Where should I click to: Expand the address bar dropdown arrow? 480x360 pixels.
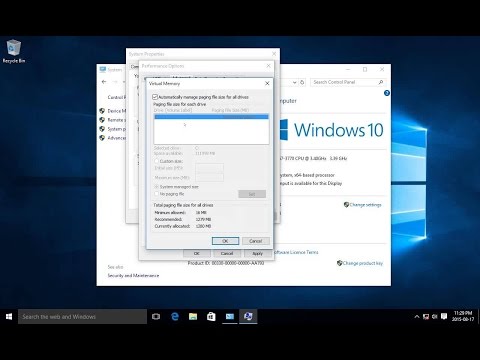click(x=294, y=82)
